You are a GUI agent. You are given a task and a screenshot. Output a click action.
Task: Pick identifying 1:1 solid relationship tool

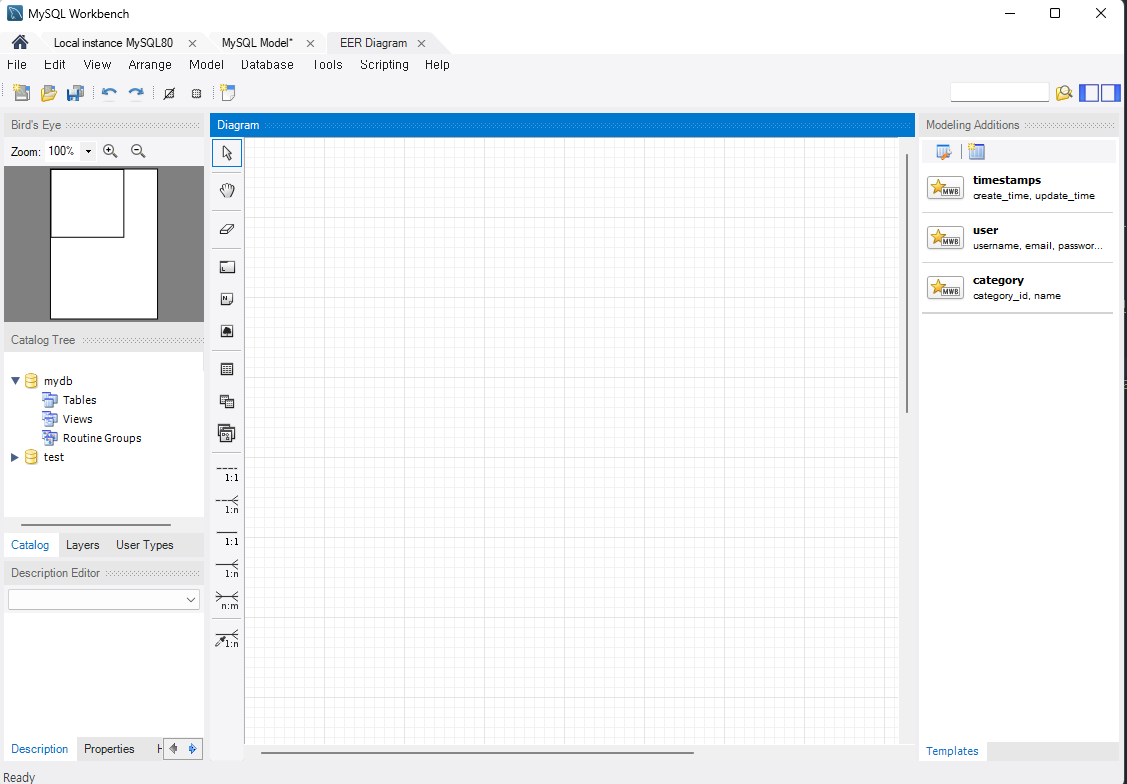[x=227, y=537]
